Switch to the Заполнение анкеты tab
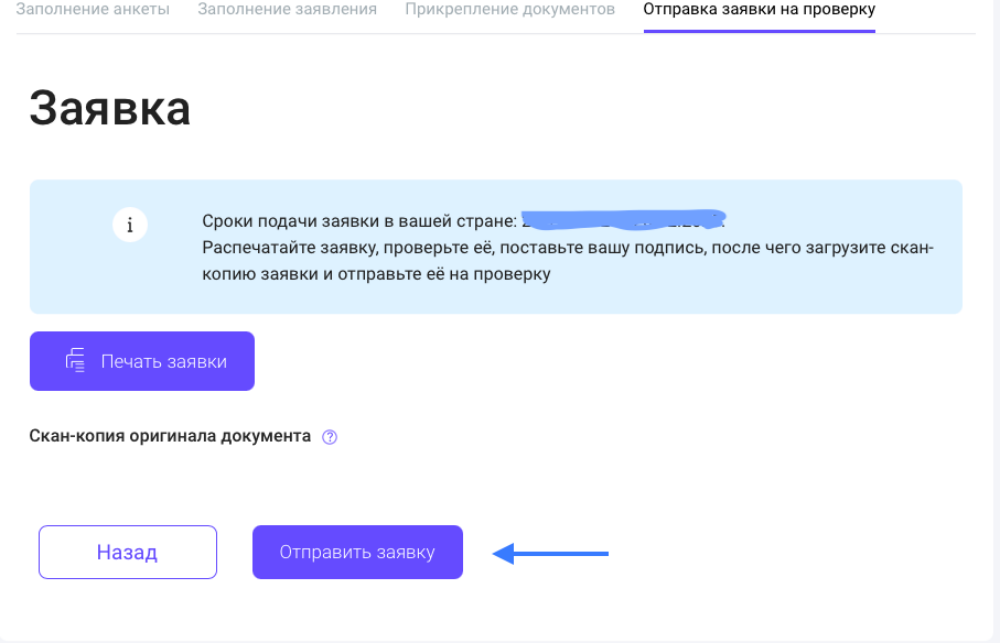The height and width of the screenshot is (643, 1000). (x=93, y=10)
